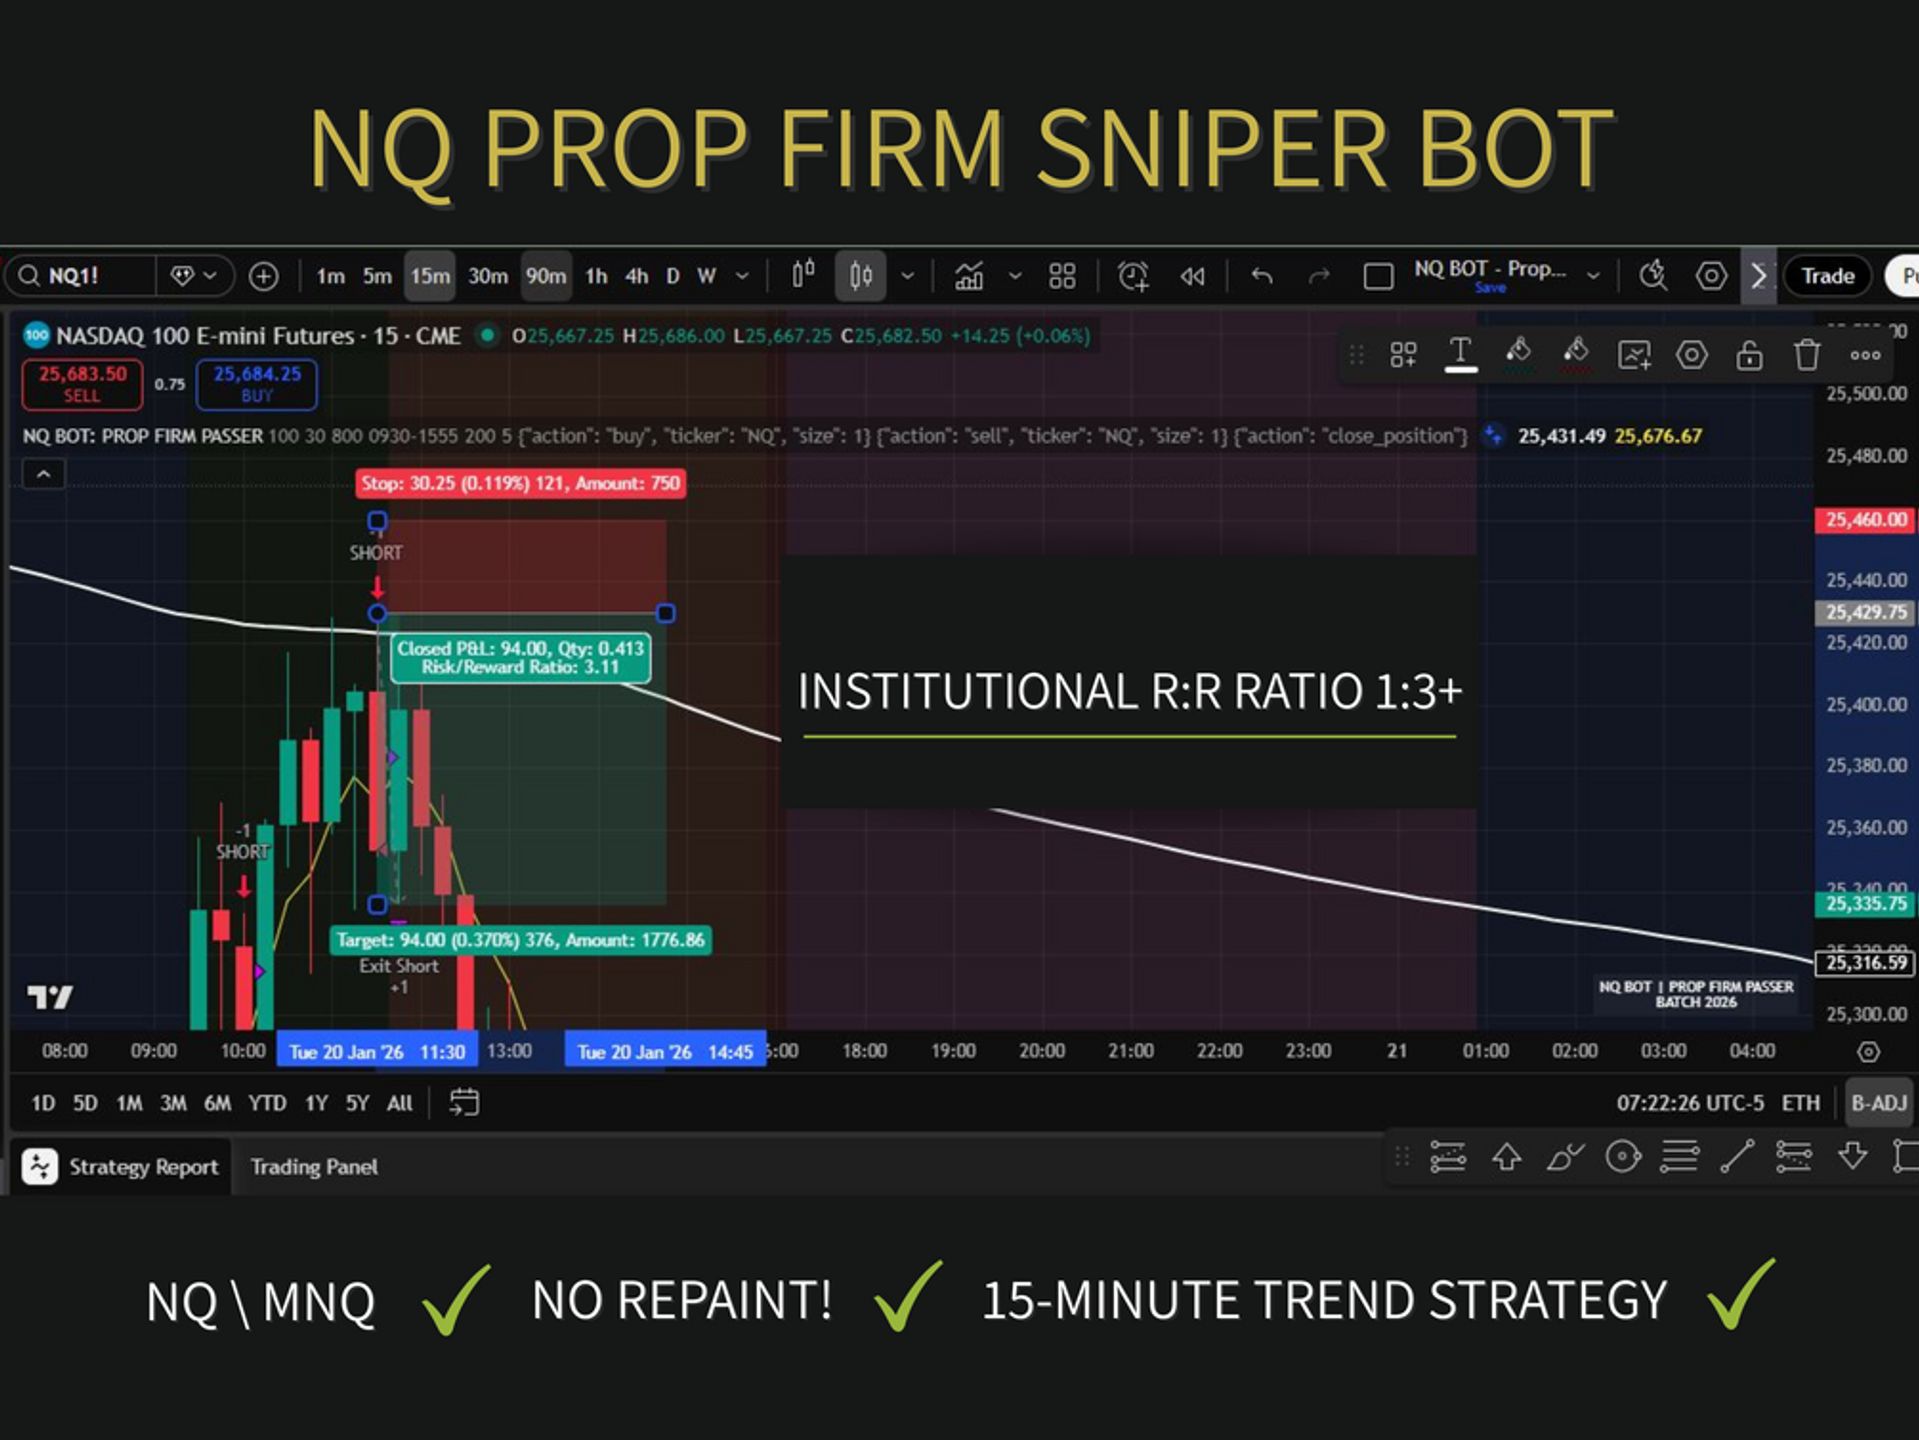This screenshot has width=1919, height=1440.
Task: Expand the NQ BOT - Prop layout dropdown
Action: (1594, 275)
